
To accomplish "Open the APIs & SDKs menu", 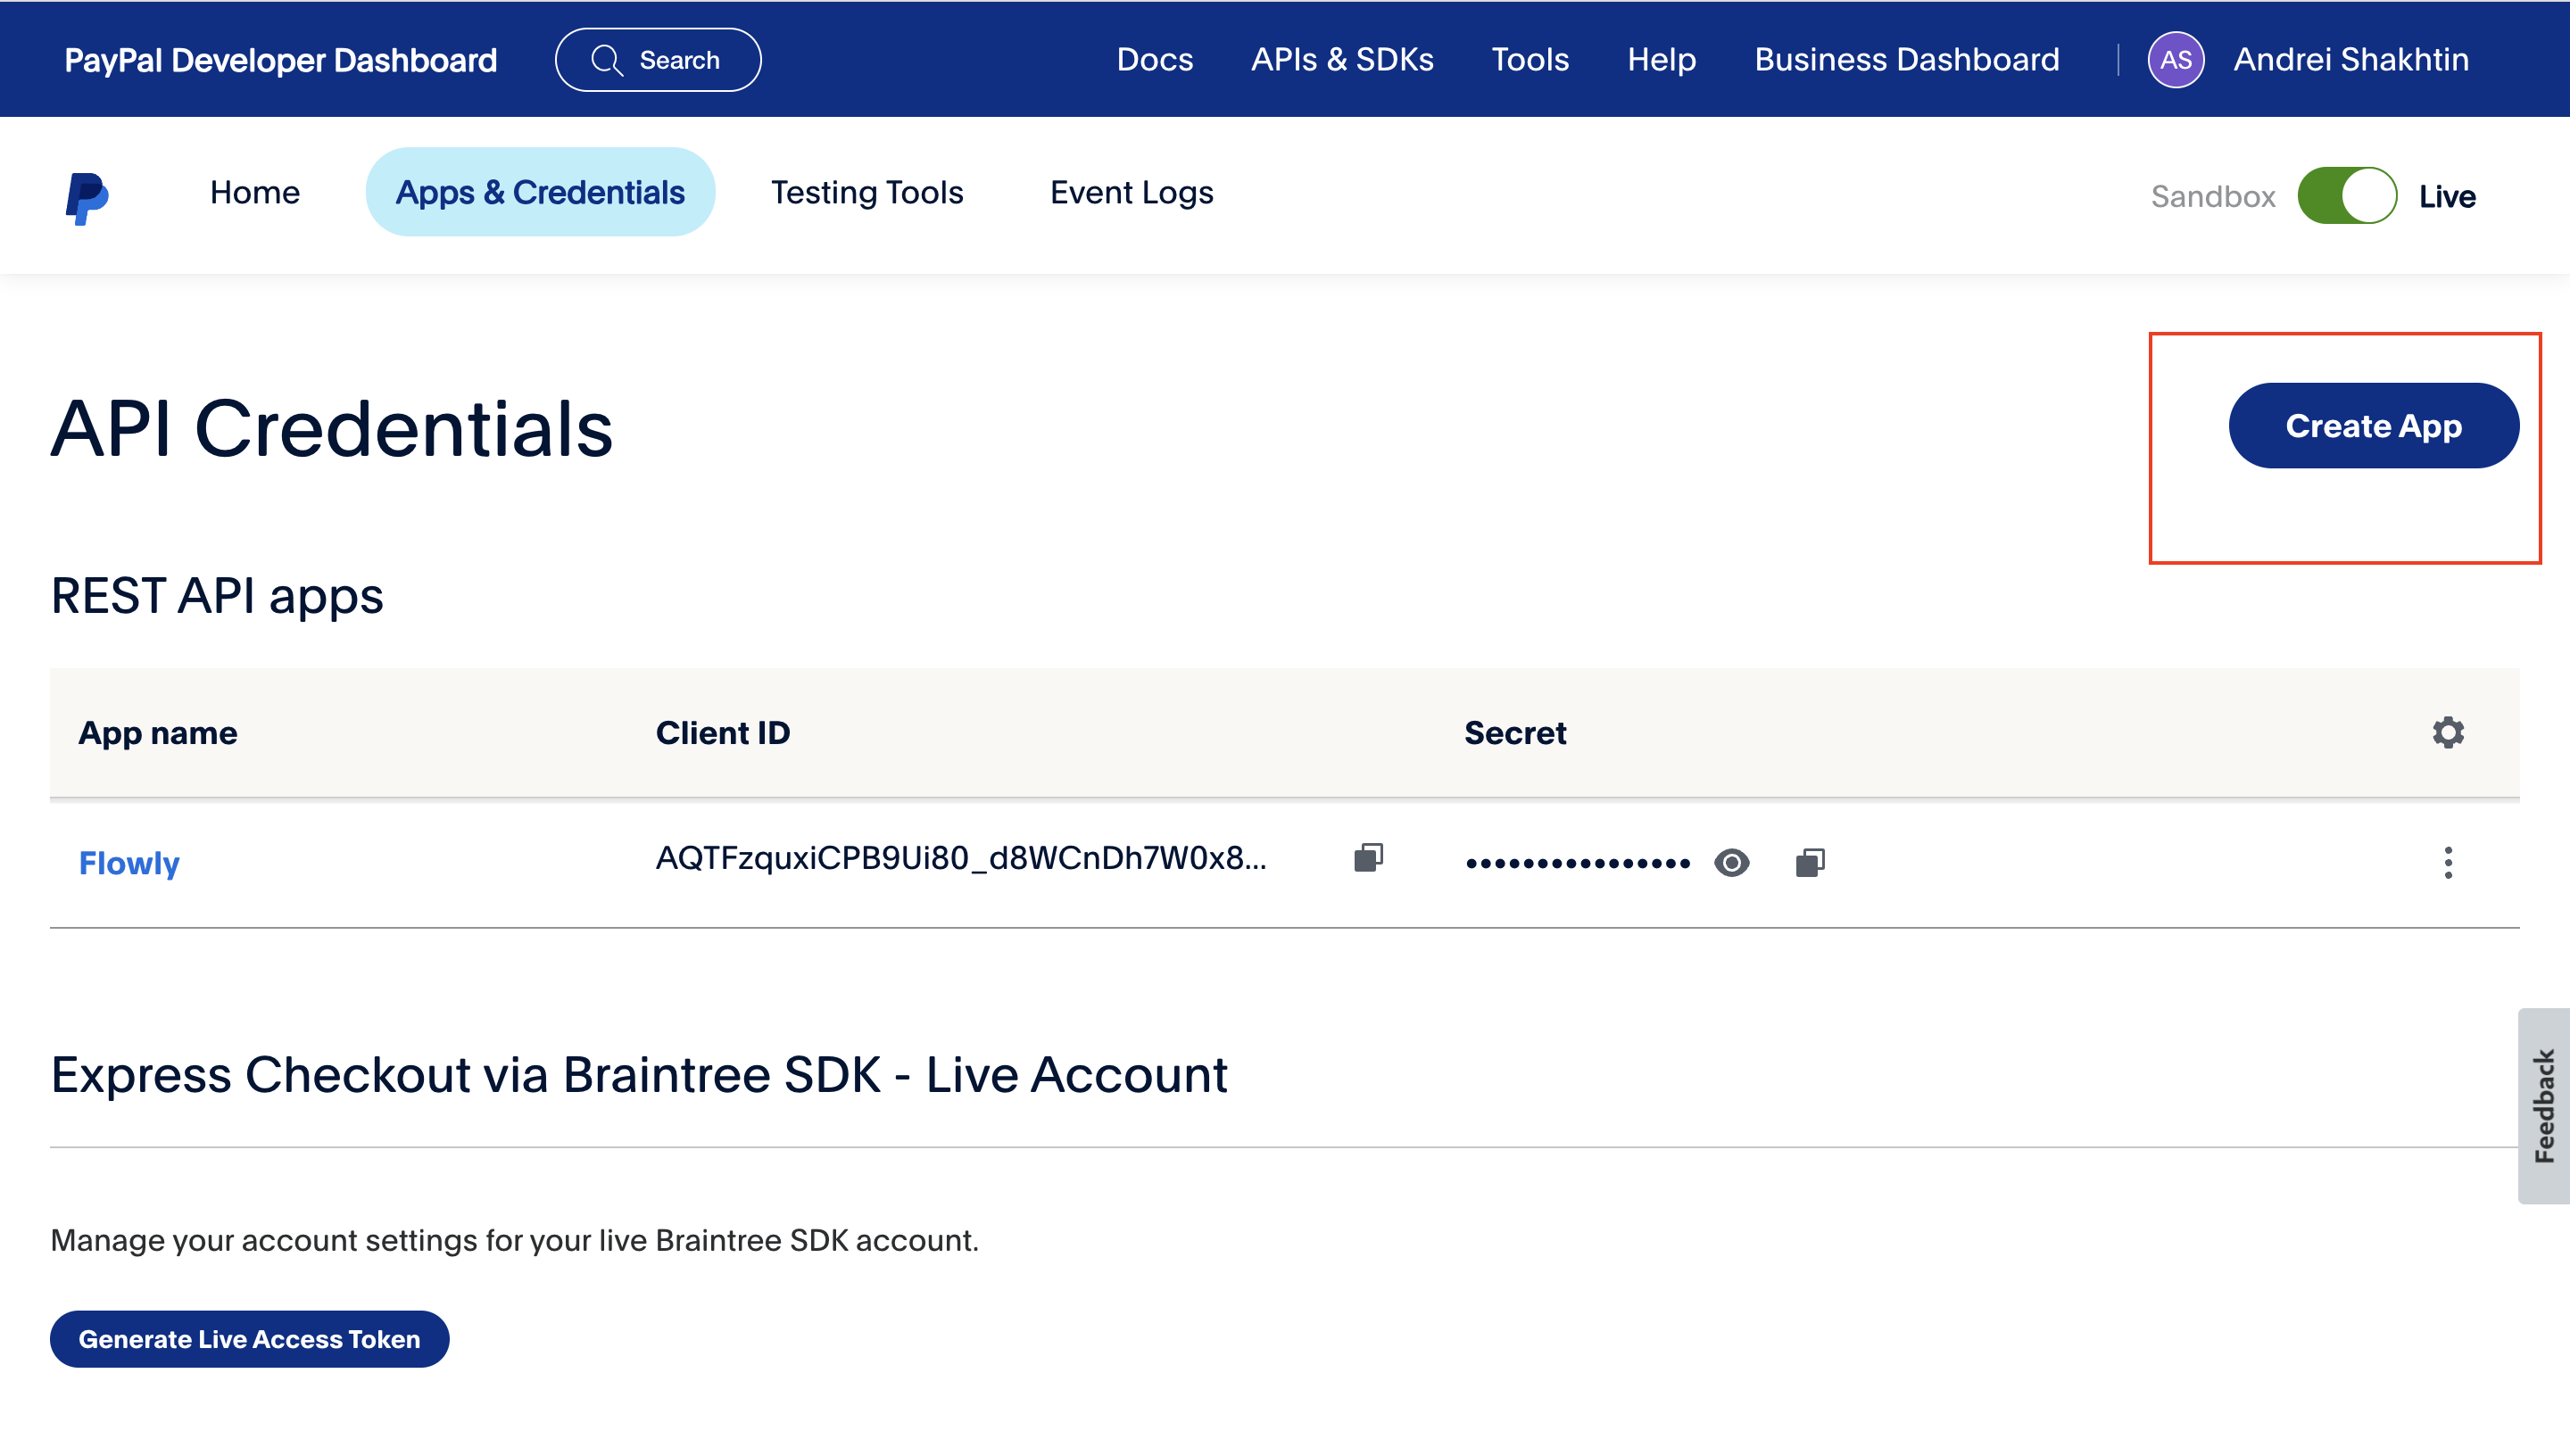I will tap(1342, 60).
